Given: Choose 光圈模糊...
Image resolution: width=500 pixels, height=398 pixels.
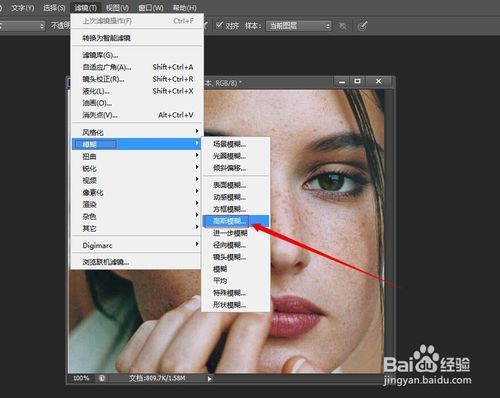Looking at the screenshot, I should [x=236, y=156].
